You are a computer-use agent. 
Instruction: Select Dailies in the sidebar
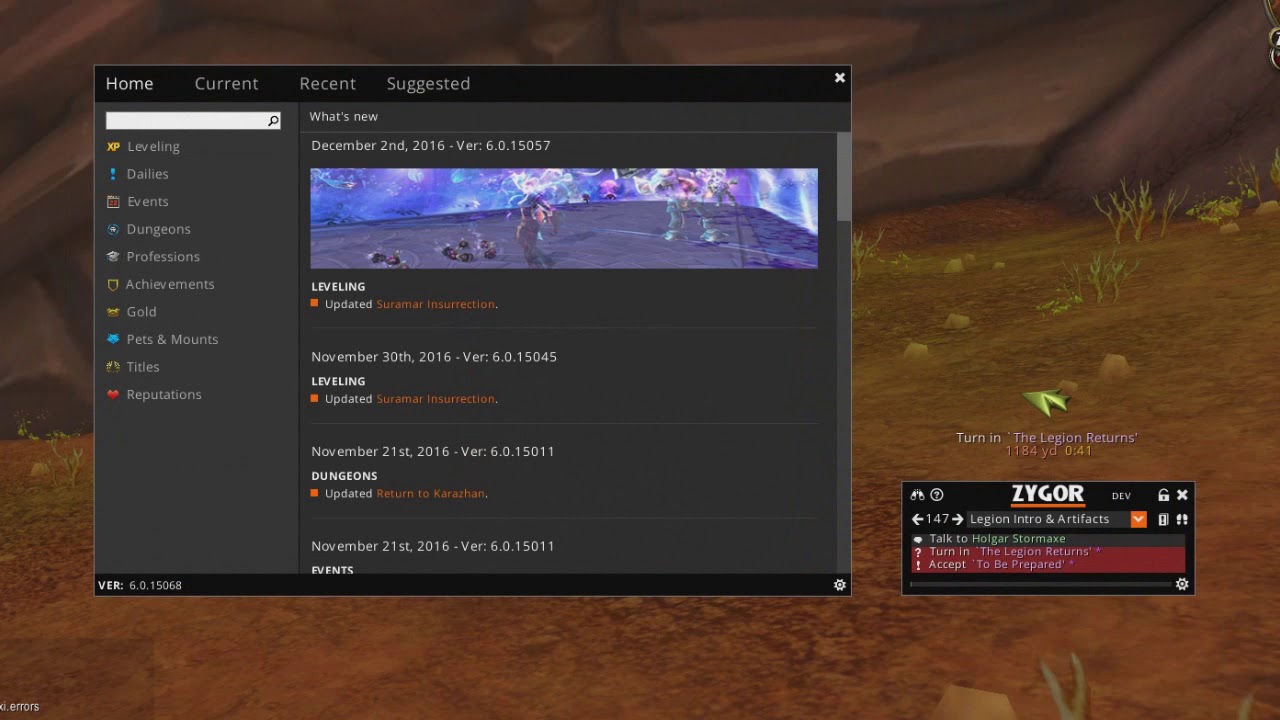click(x=147, y=174)
